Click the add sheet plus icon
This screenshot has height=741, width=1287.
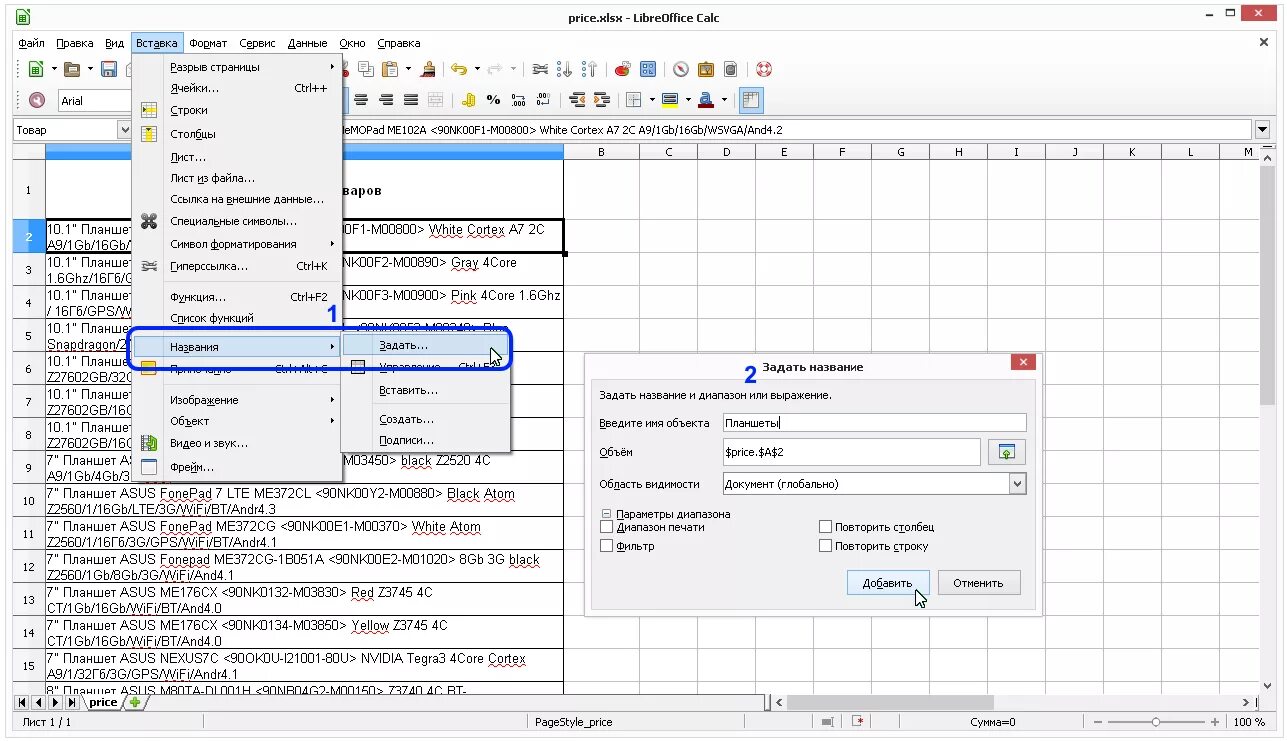coord(134,702)
